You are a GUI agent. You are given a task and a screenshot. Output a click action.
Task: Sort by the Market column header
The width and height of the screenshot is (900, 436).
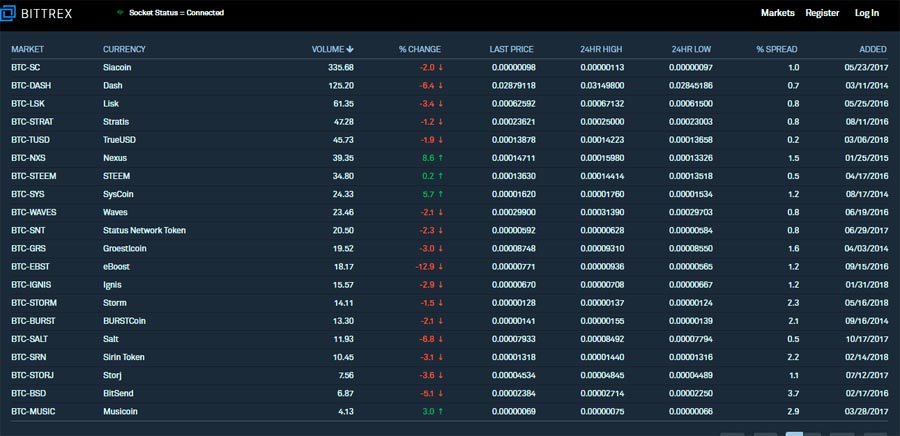pos(28,49)
